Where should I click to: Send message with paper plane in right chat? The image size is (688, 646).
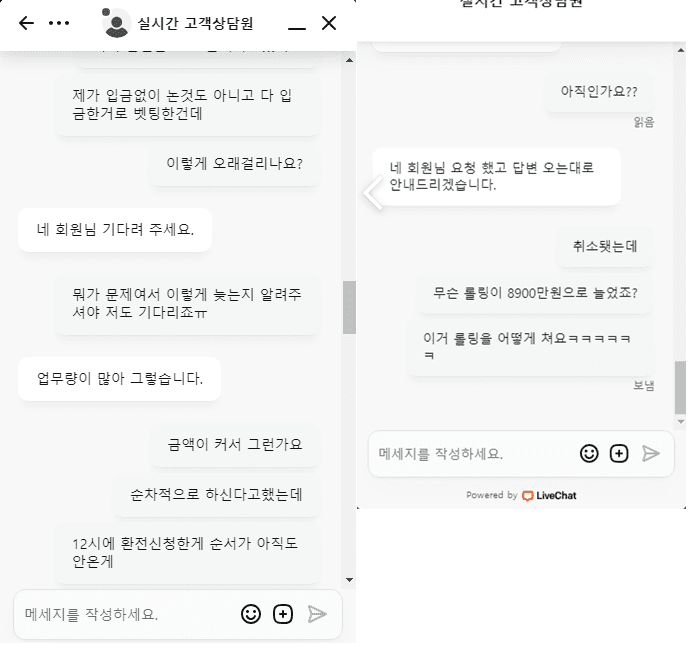(x=651, y=453)
